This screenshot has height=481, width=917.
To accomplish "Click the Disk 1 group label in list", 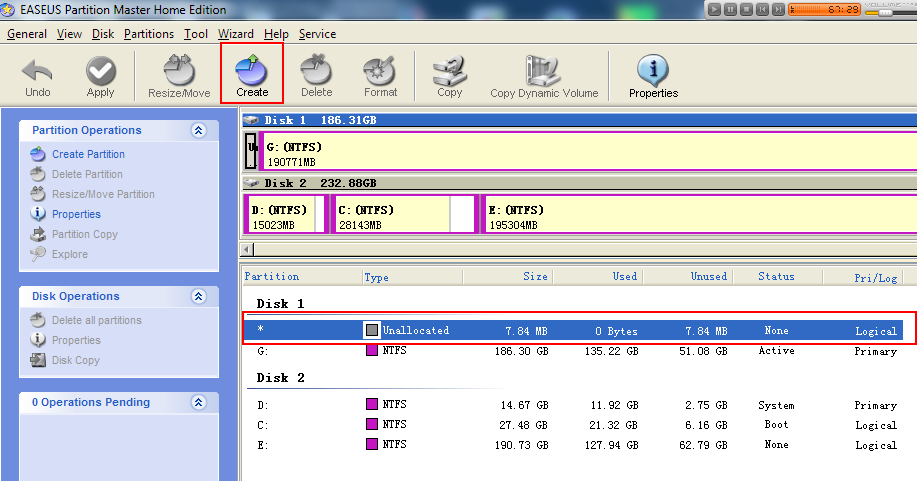I will 280,304.
